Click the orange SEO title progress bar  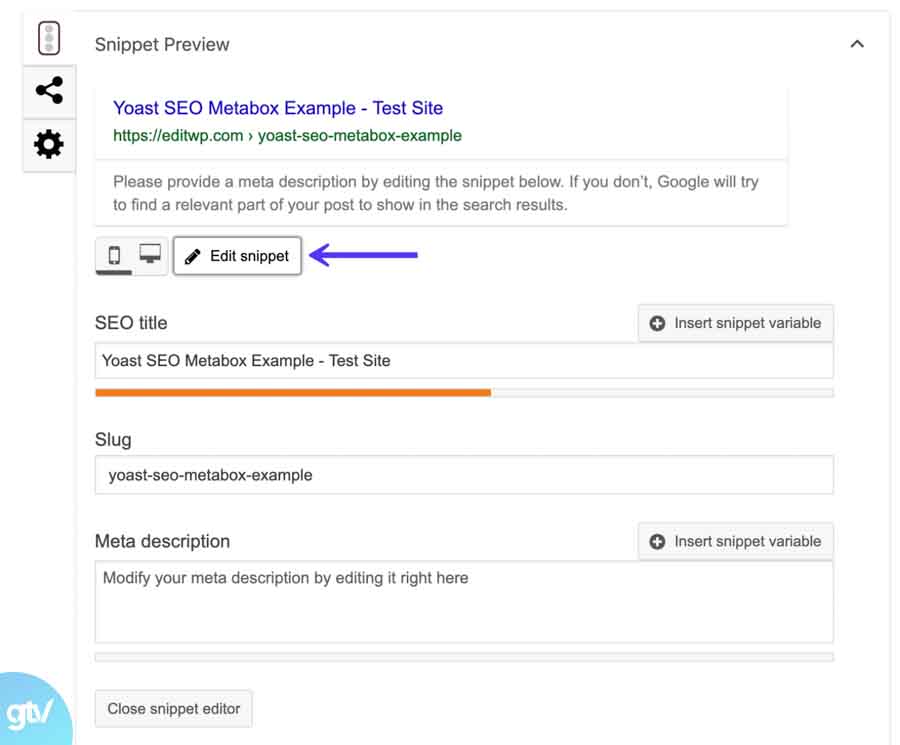(x=293, y=393)
